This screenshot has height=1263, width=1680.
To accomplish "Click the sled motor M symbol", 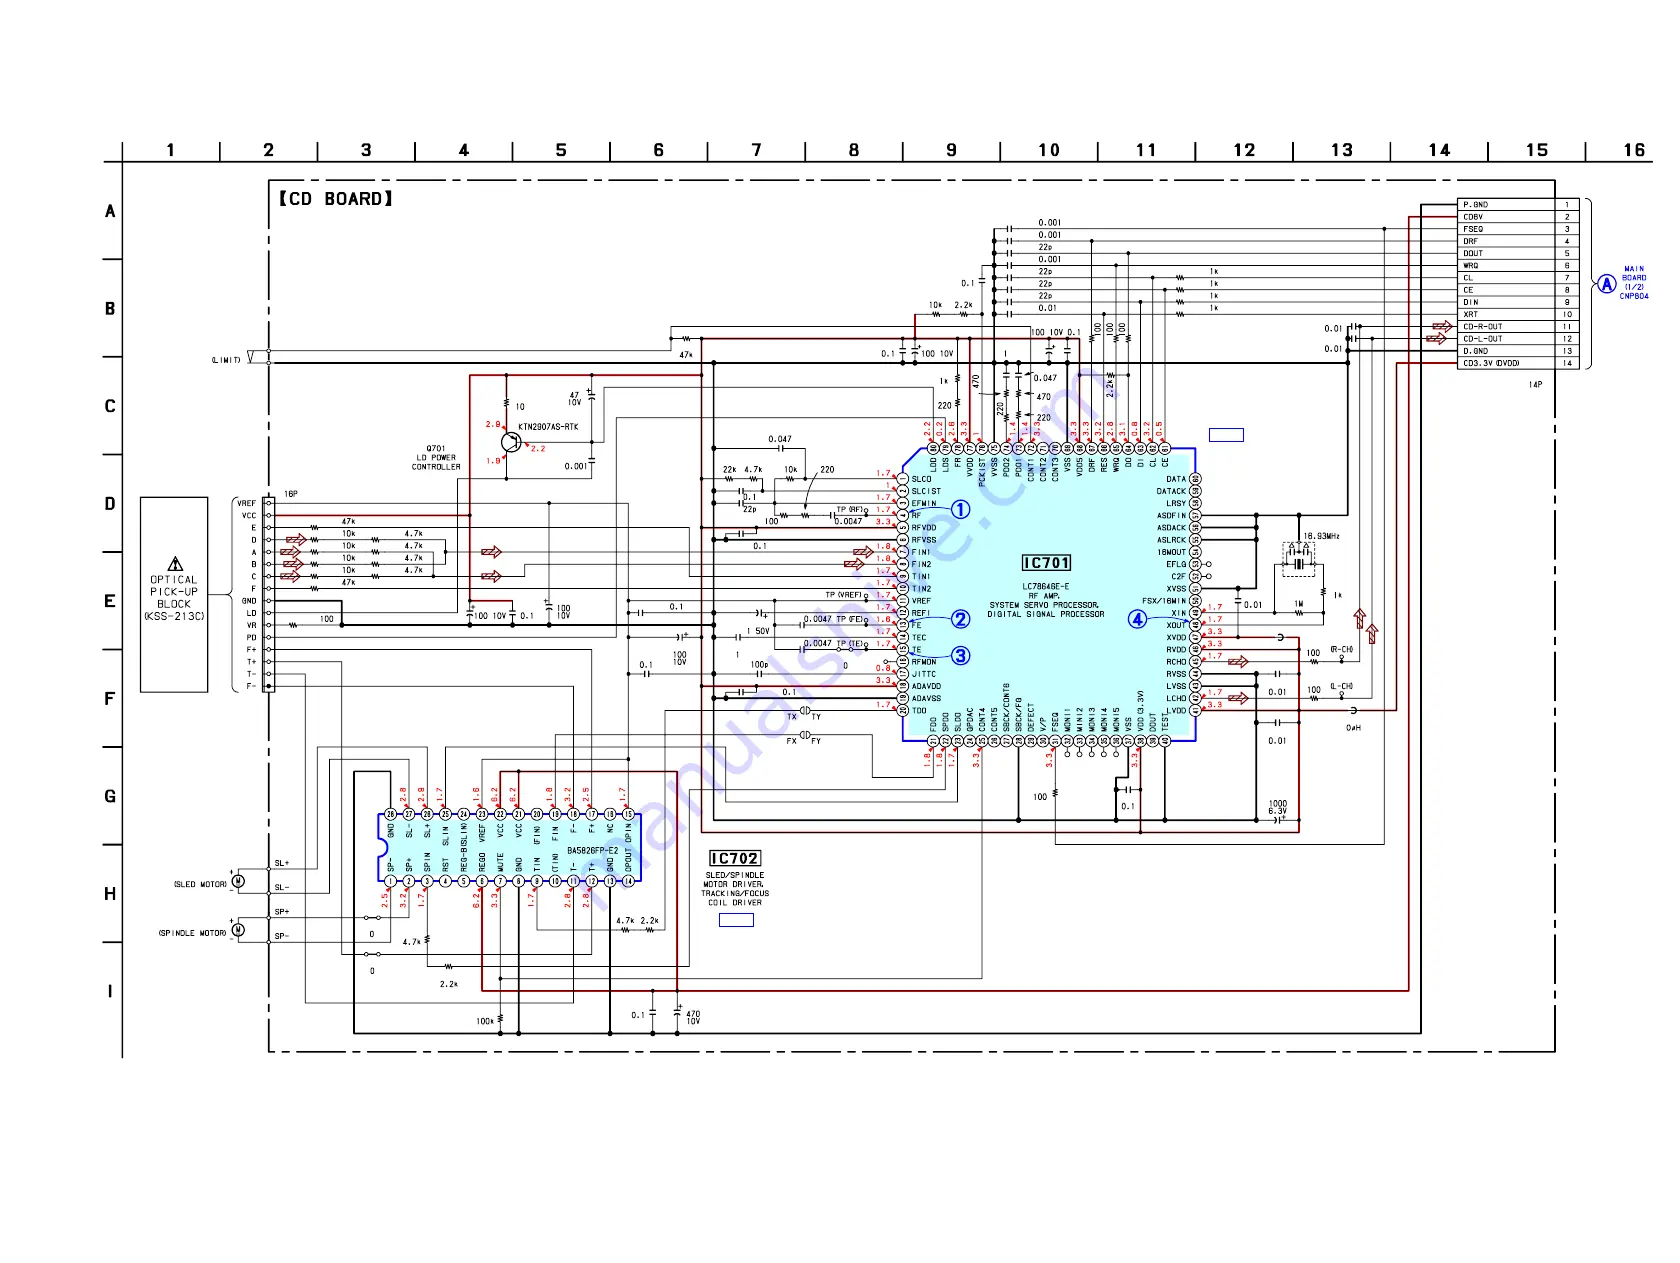I will [x=238, y=881].
